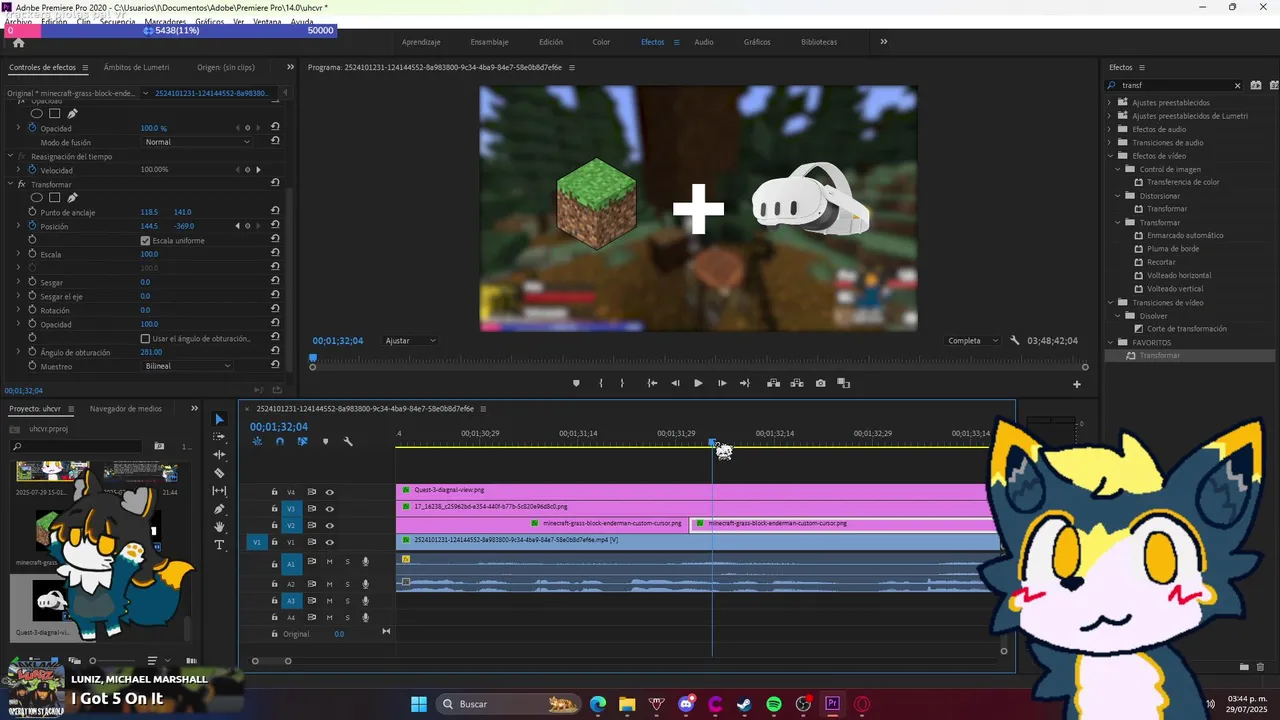Screen dimensions: 1280x720
Task: Open the Ventana menu
Action: click(267, 21)
